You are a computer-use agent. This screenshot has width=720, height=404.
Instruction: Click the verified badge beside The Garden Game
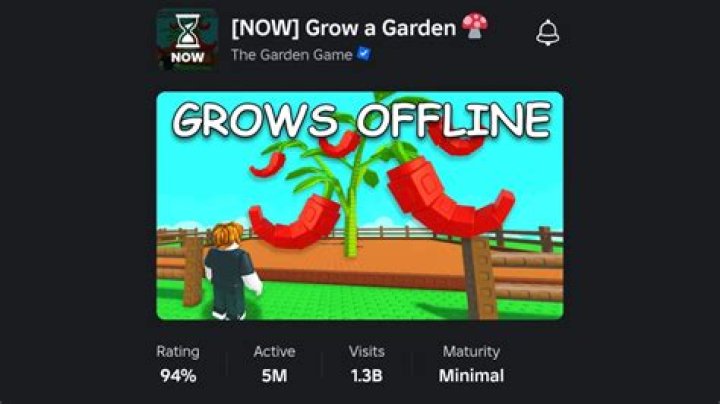click(x=364, y=54)
